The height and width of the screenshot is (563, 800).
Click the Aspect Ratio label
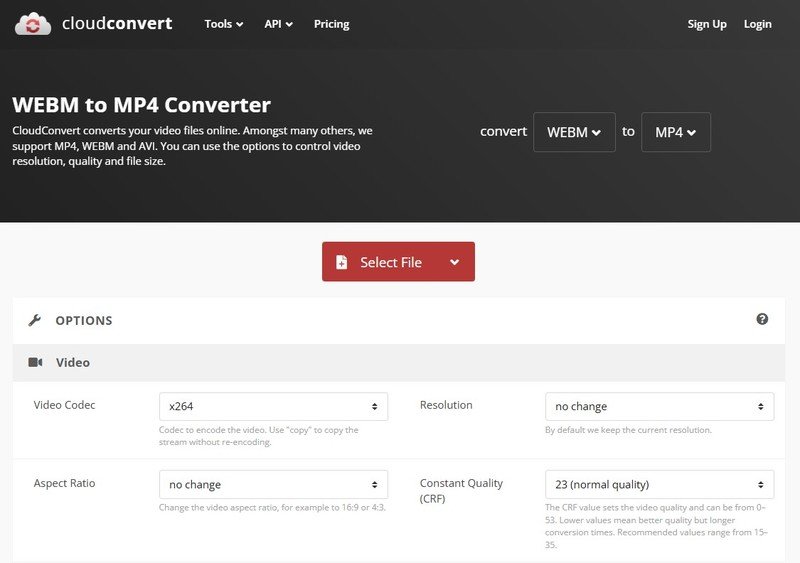point(64,483)
